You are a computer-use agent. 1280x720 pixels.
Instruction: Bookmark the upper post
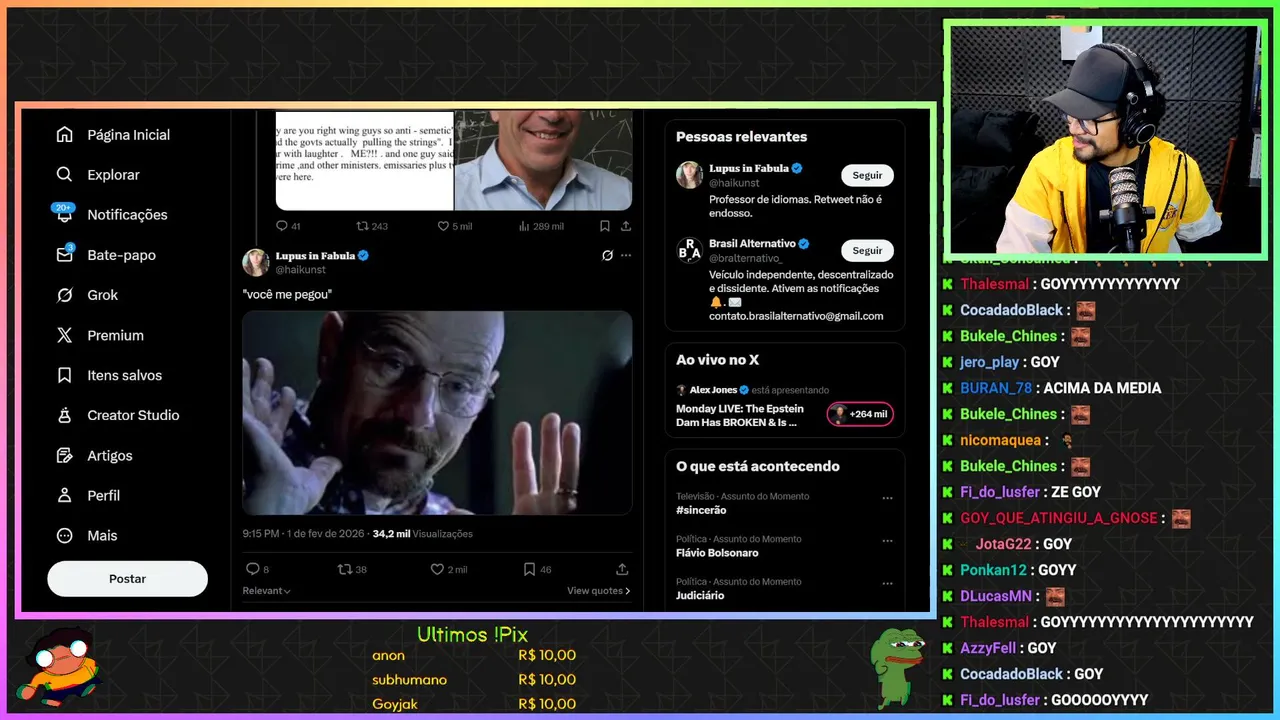click(x=605, y=226)
